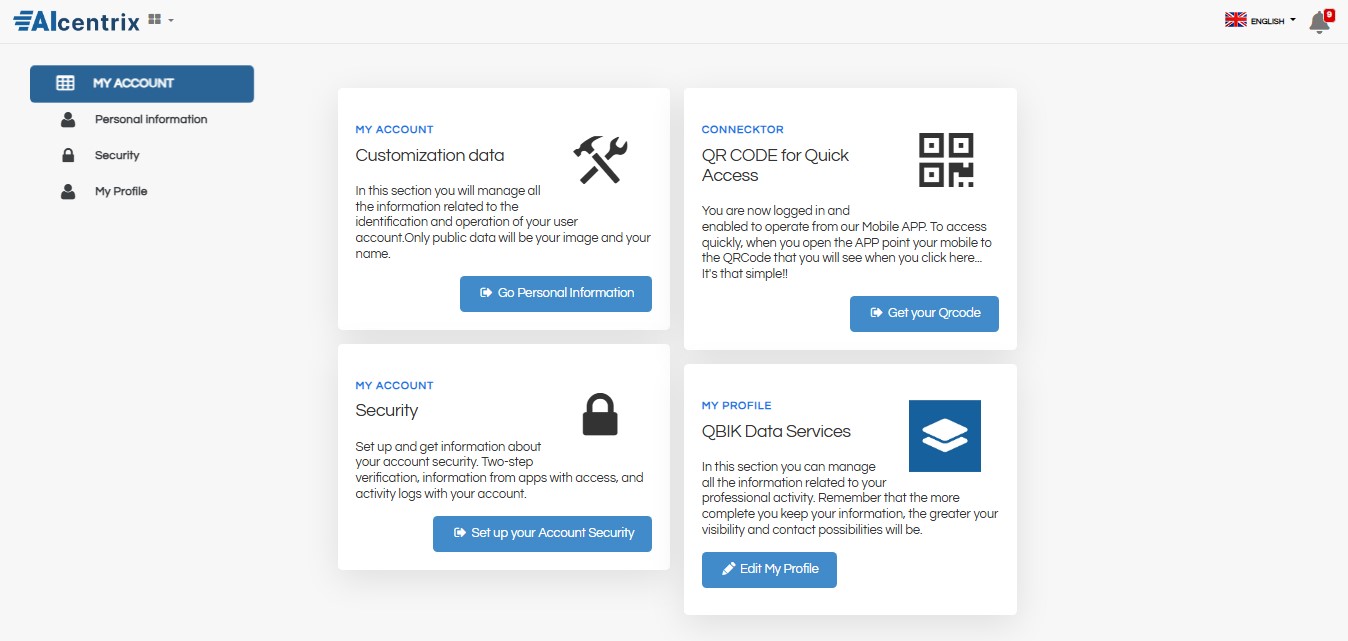1348x641 pixels.
Task: Click the UK flag icon
Action: click(x=1235, y=20)
